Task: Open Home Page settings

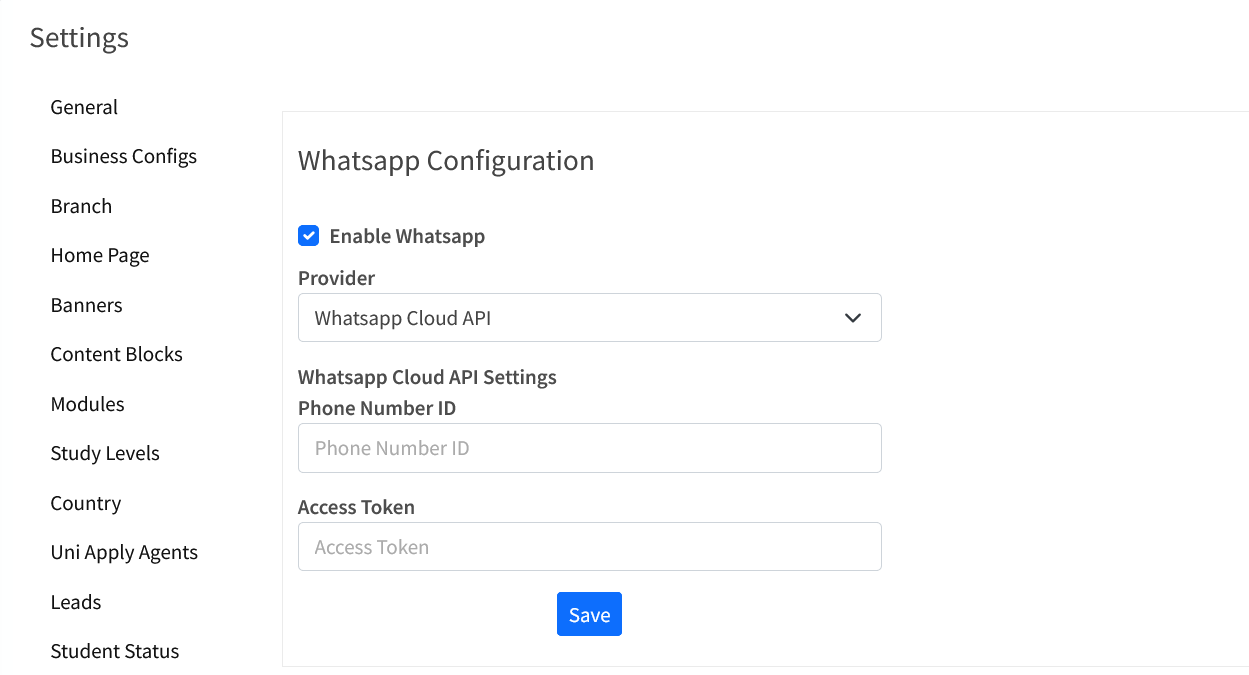Action: [x=100, y=255]
